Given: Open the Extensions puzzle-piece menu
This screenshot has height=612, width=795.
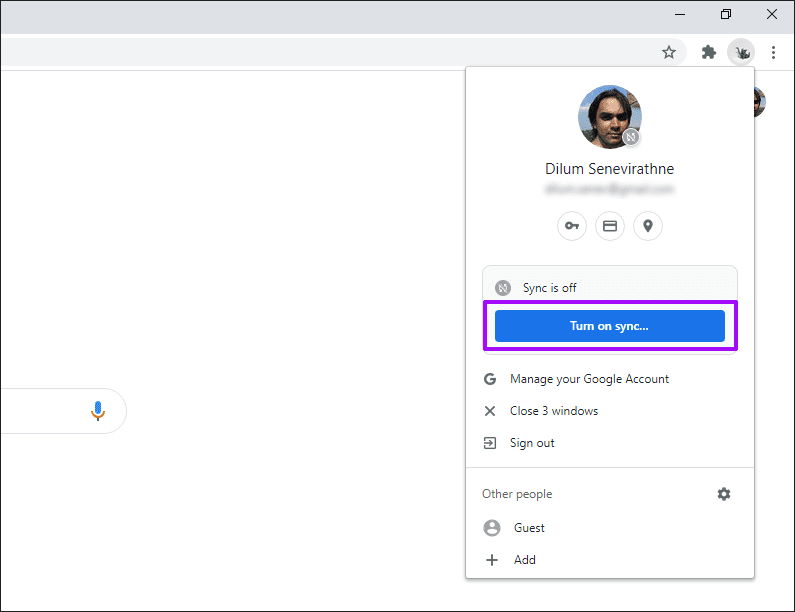Looking at the screenshot, I should click(x=708, y=52).
